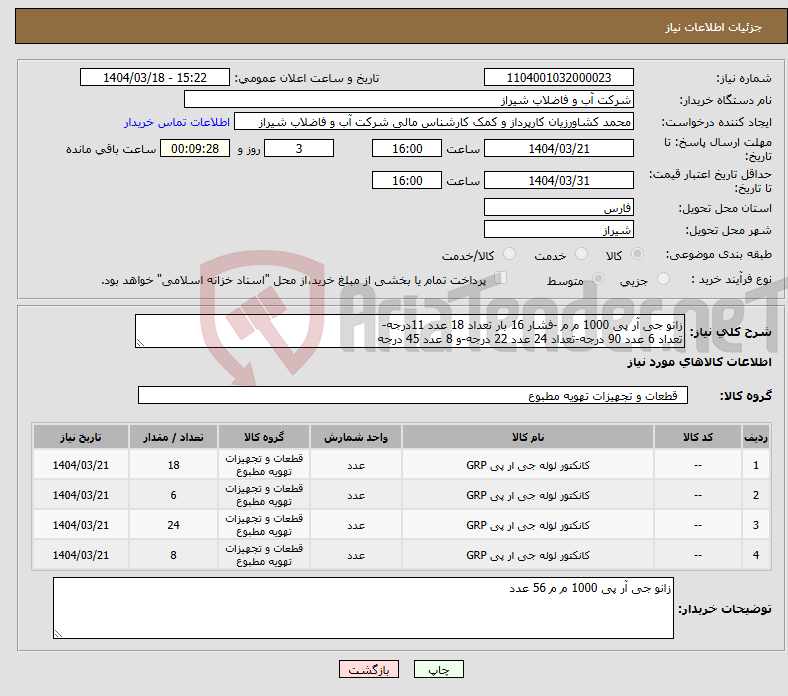788x696 pixels.
Task: Select the کالا radio button
Action: (637, 254)
